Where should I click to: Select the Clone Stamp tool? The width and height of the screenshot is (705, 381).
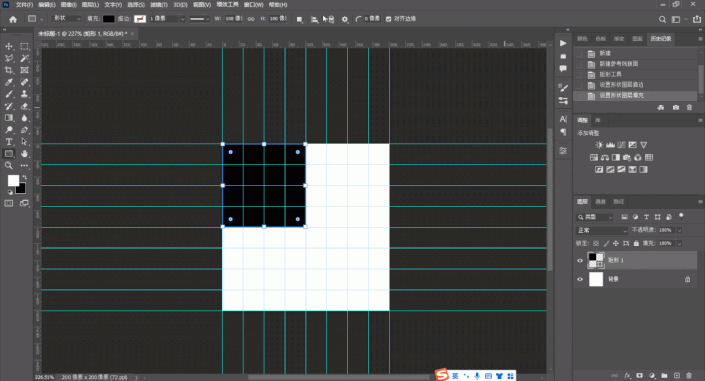24,94
